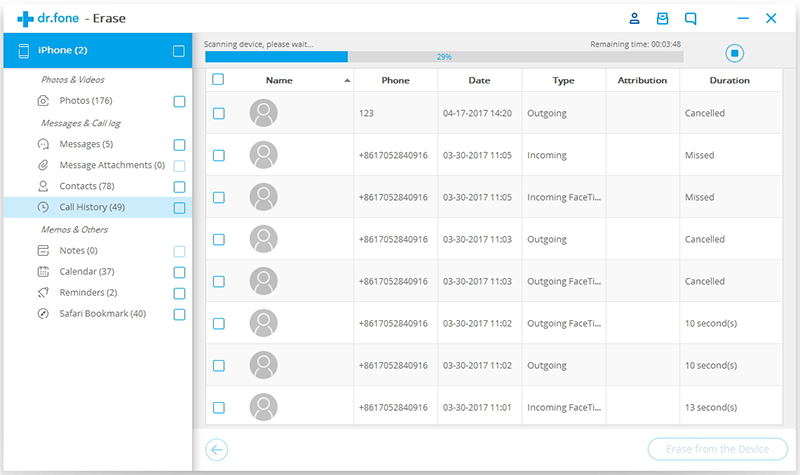Check the 10 second(s) Outgoing FaceTime row
This screenshot has width=800, height=475.
[x=218, y=323]
